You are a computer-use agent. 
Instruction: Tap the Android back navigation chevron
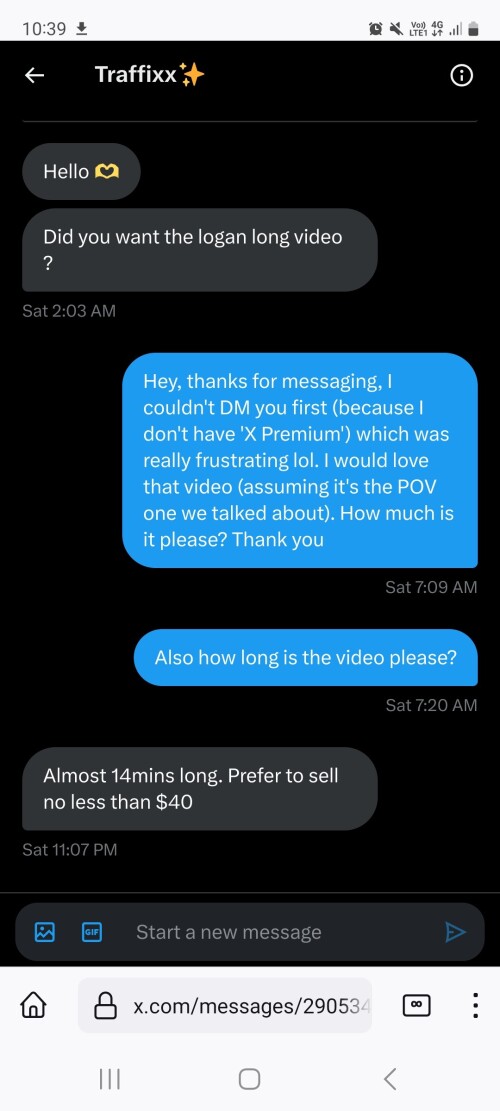(390, 1079)
